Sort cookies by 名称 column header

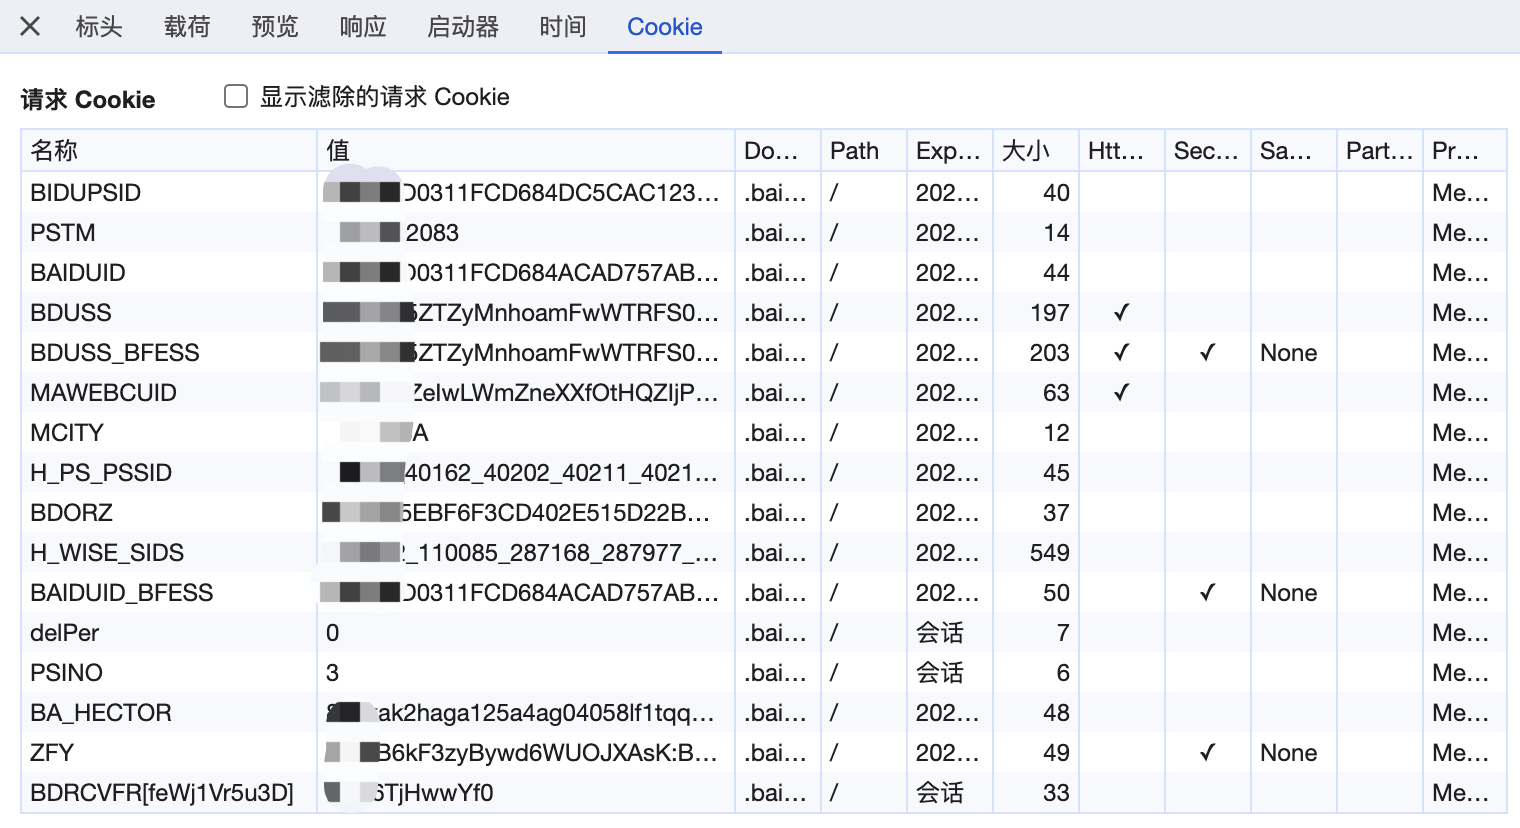pyautogui.click(x=54, y=151)
